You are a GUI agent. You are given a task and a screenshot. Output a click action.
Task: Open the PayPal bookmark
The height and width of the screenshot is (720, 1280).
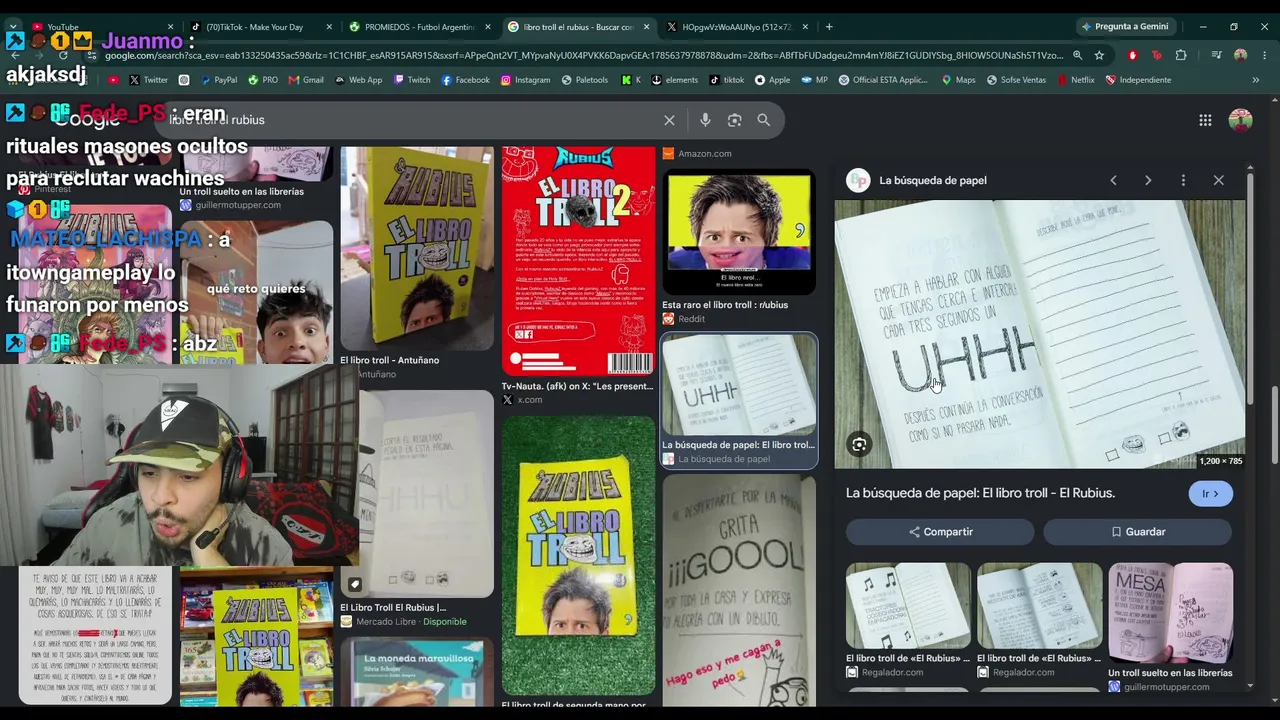pyautogui.click(x=217, y=80)
